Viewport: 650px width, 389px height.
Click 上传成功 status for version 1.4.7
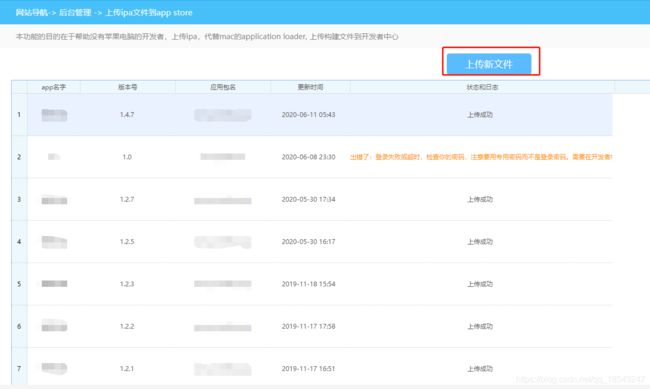click(480, 114)
